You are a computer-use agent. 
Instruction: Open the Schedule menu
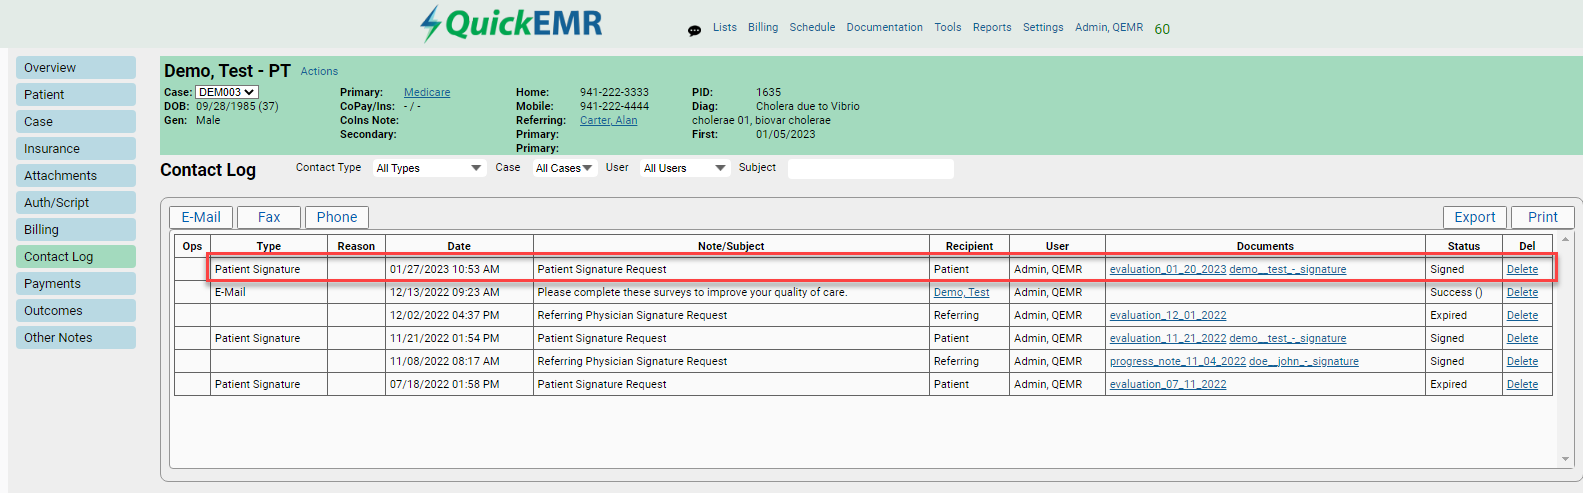coord(812,28)
